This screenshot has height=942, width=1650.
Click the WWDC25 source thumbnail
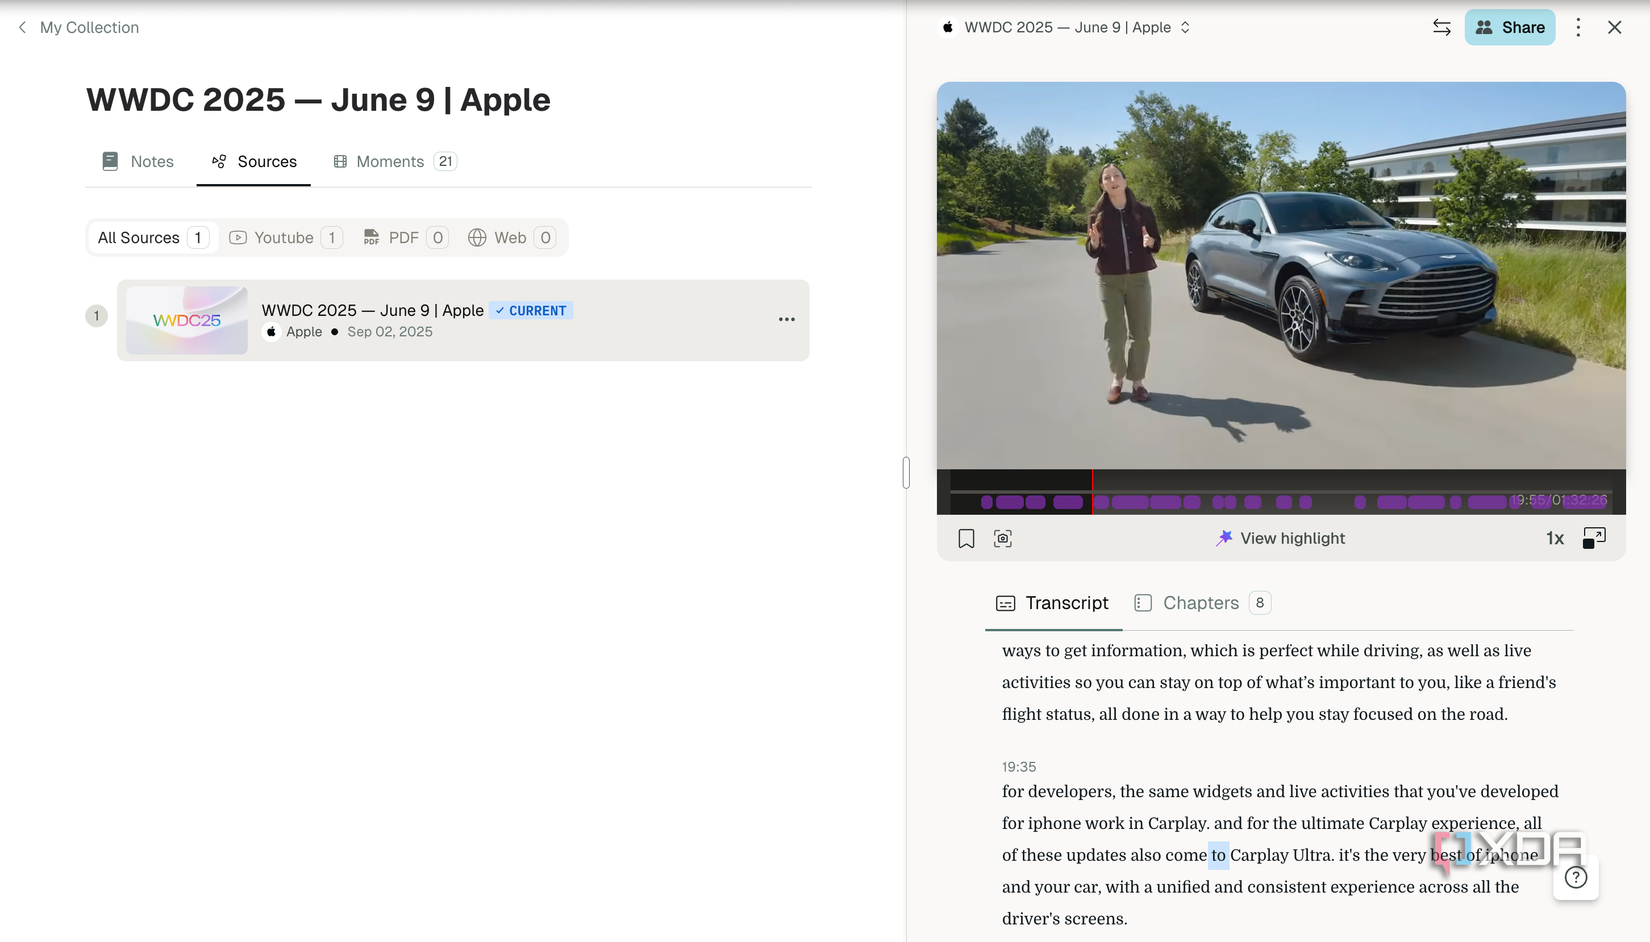pos(186,319)
